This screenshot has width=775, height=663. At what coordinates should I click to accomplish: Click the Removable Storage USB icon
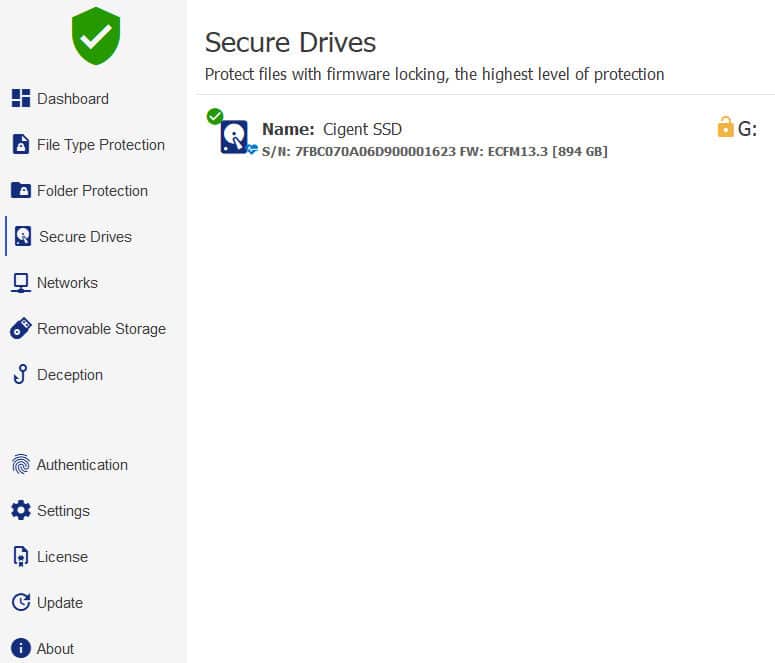21,328
